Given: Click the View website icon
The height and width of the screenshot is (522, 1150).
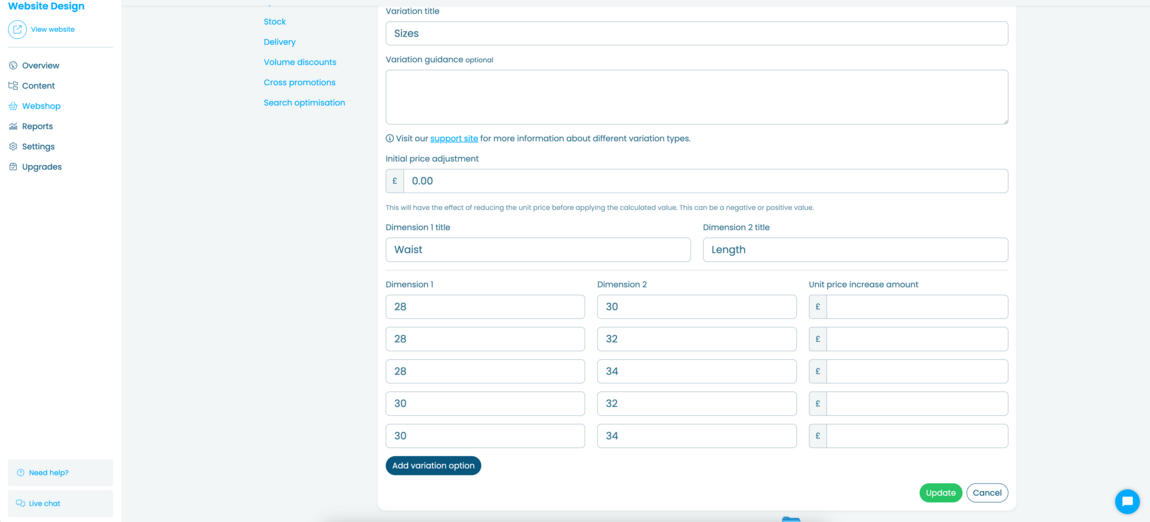Looking at the screenshot, I should (x=17, y=30).
